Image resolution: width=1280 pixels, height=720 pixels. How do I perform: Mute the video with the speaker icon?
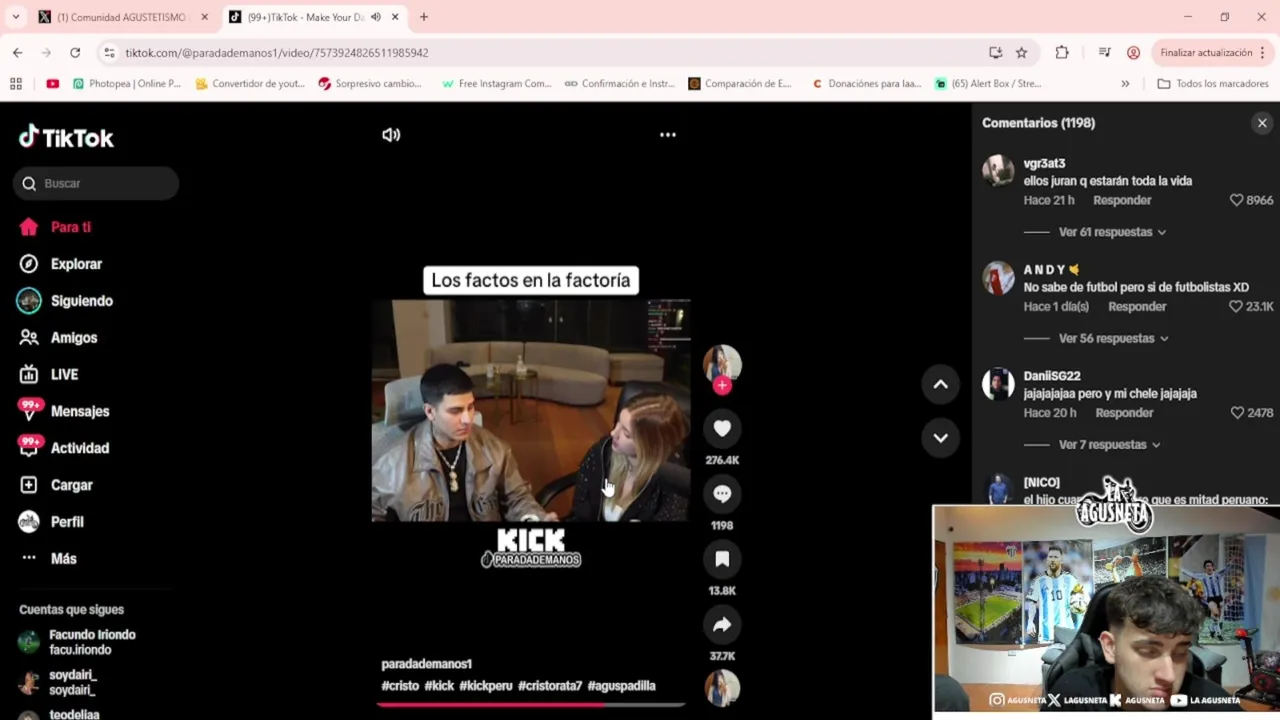pos(391,135)
